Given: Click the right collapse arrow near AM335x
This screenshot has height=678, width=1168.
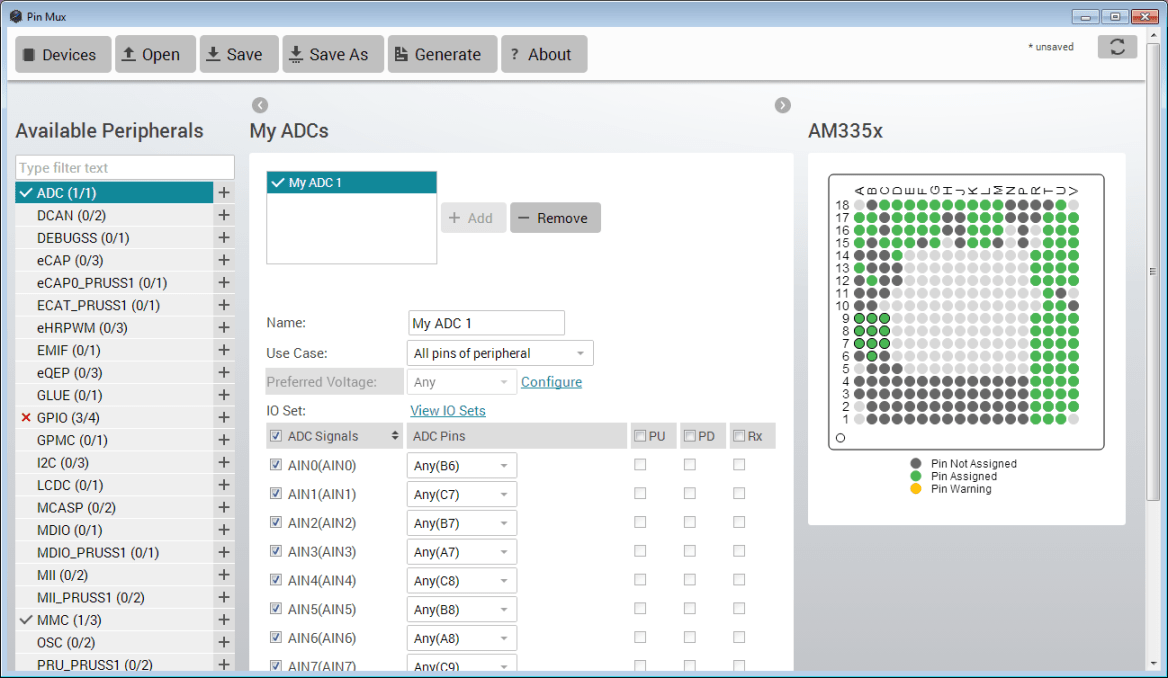Looking at the screenshot, I should [783, 105].
